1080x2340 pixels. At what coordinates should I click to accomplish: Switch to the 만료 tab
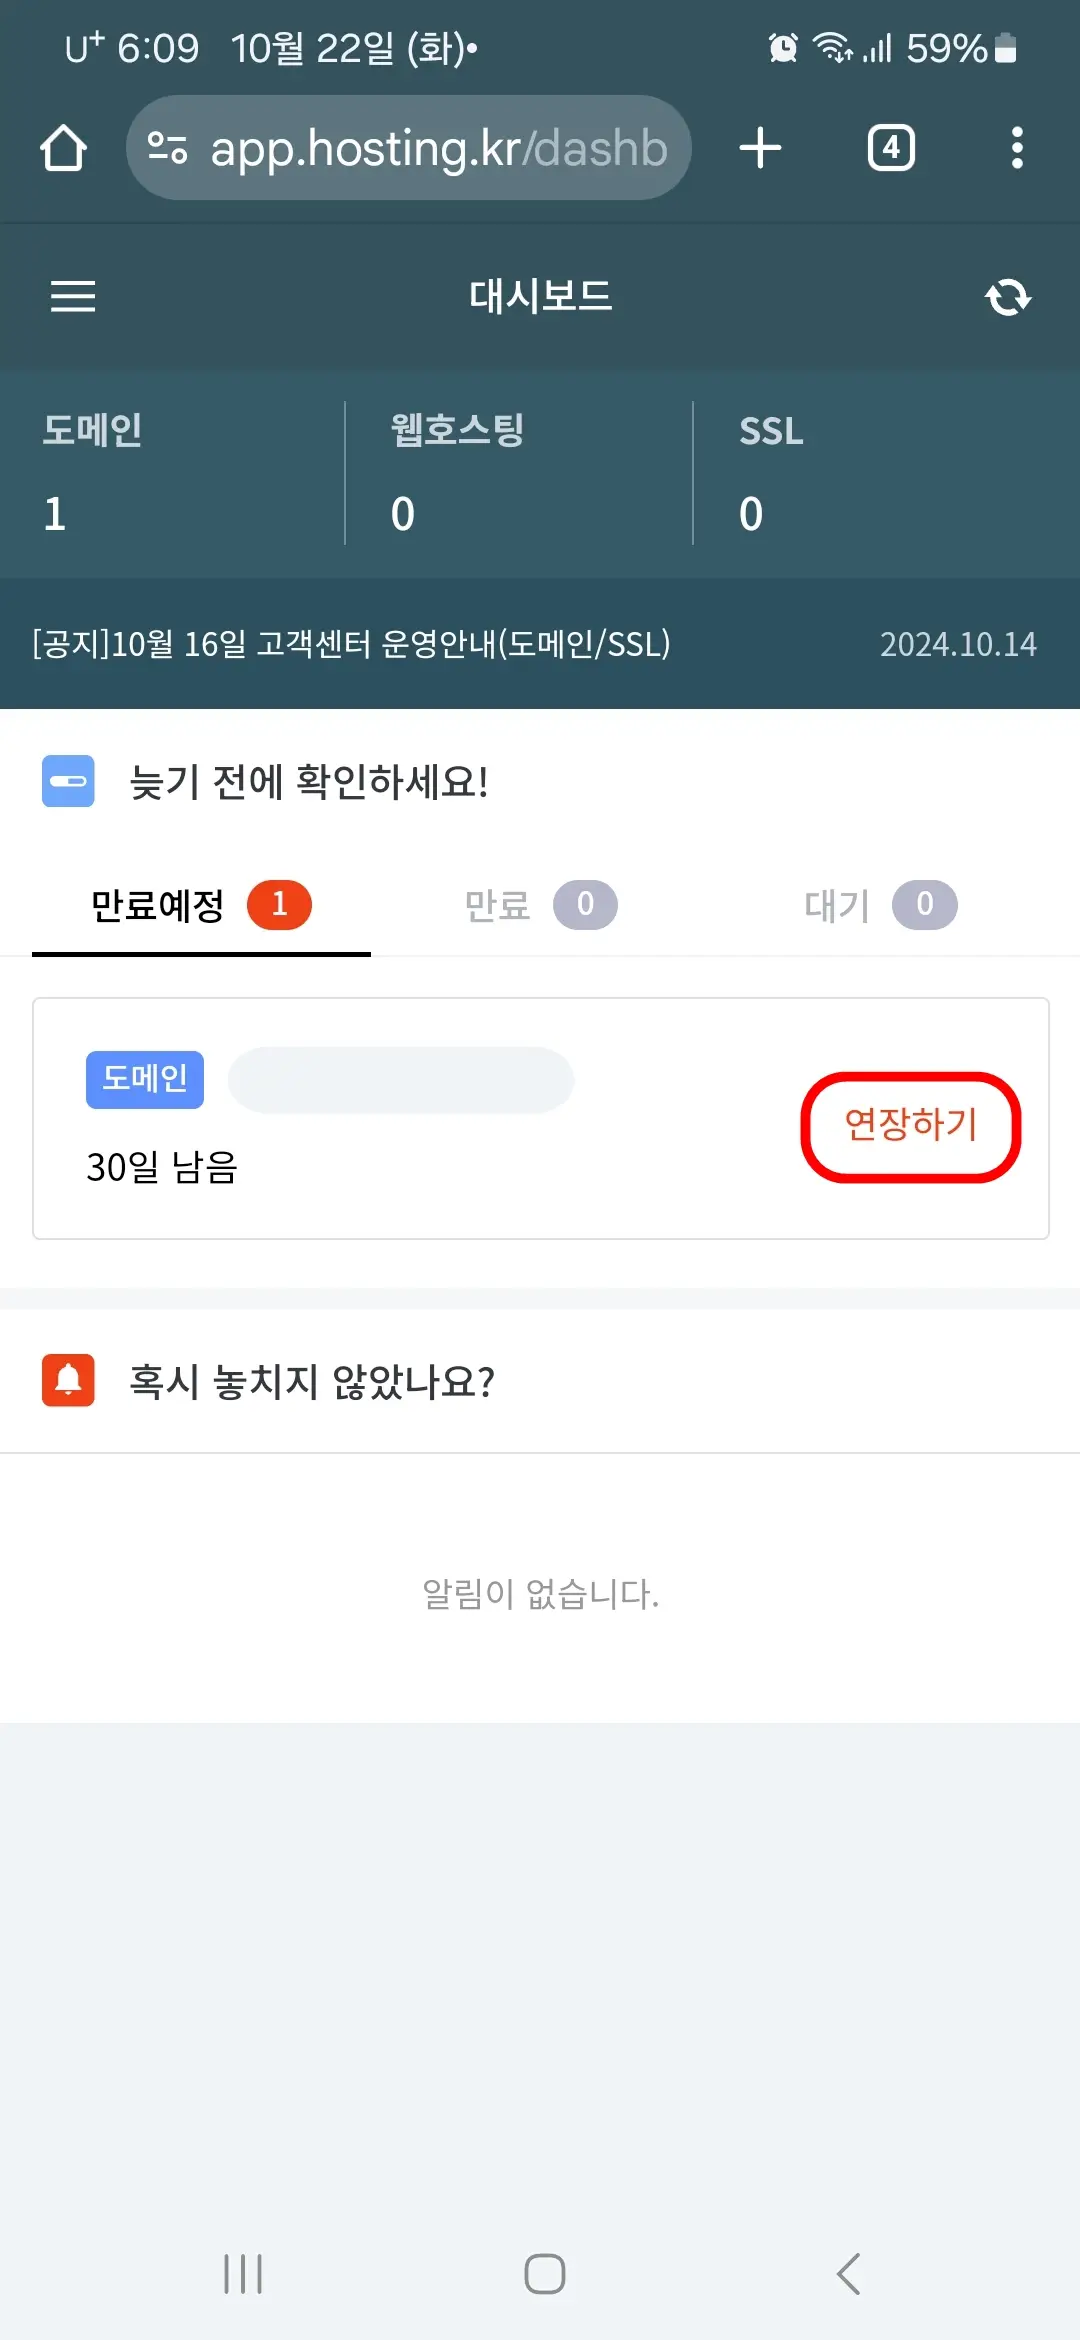[540, 905]
